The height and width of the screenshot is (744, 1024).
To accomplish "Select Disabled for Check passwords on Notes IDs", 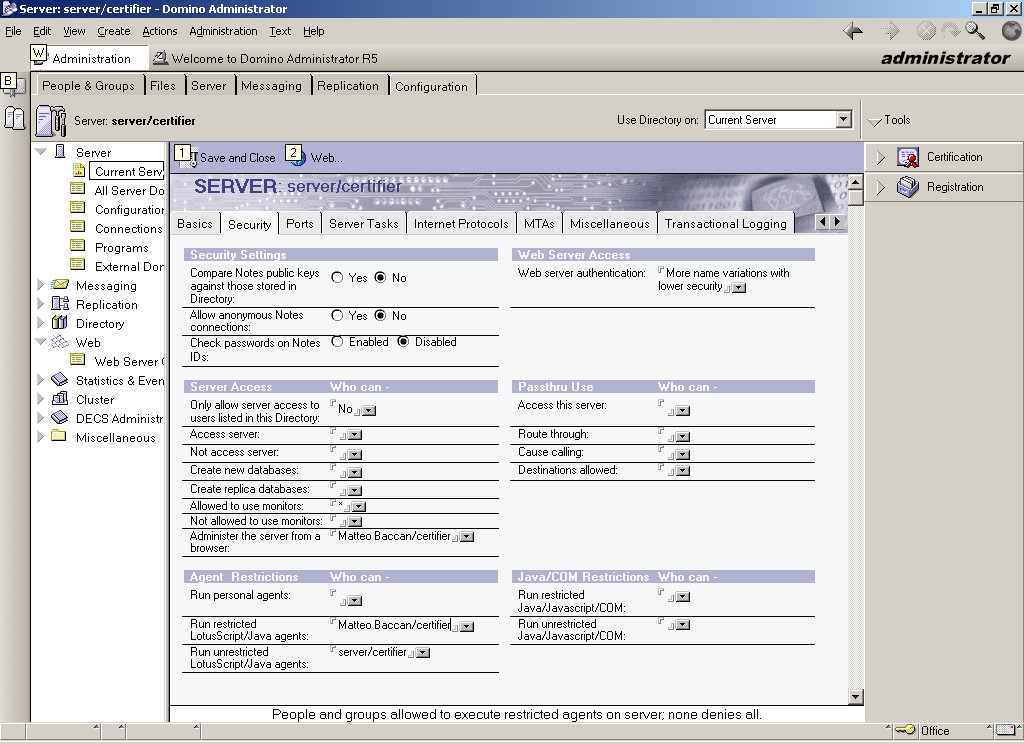I will point(403,342).
